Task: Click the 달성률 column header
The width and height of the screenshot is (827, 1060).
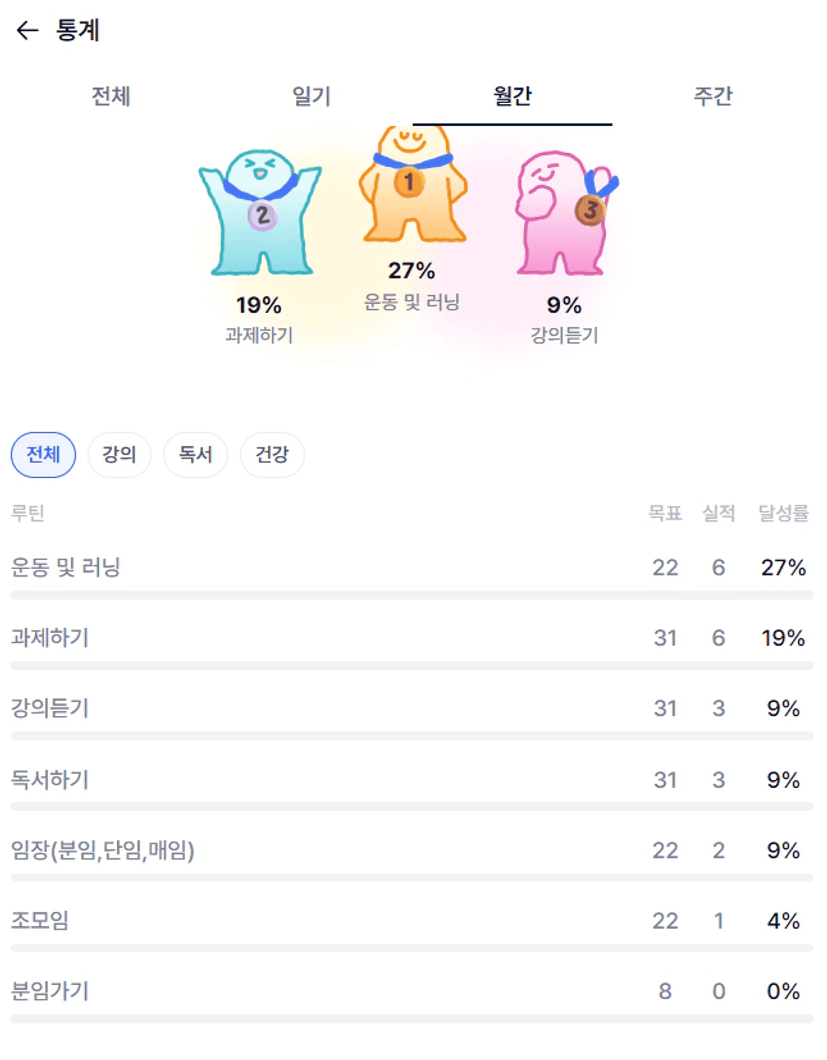Action: (x=782, y=514)
